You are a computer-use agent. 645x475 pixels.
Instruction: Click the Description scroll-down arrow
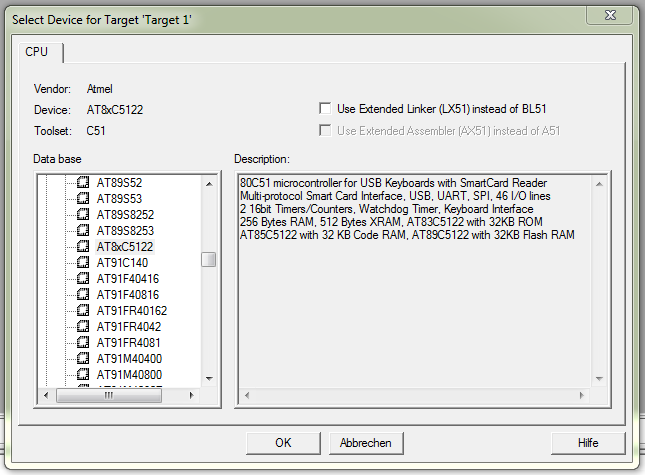click(x=599, y=378)
